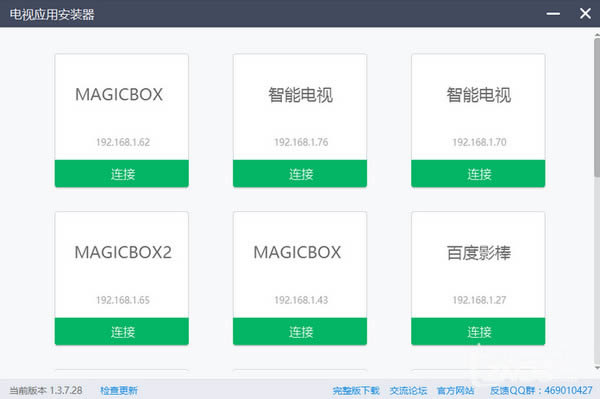Click the vertical scrollbar thumb
The height and width of the screenshot is (399, 600).
(x=597, y=107)
